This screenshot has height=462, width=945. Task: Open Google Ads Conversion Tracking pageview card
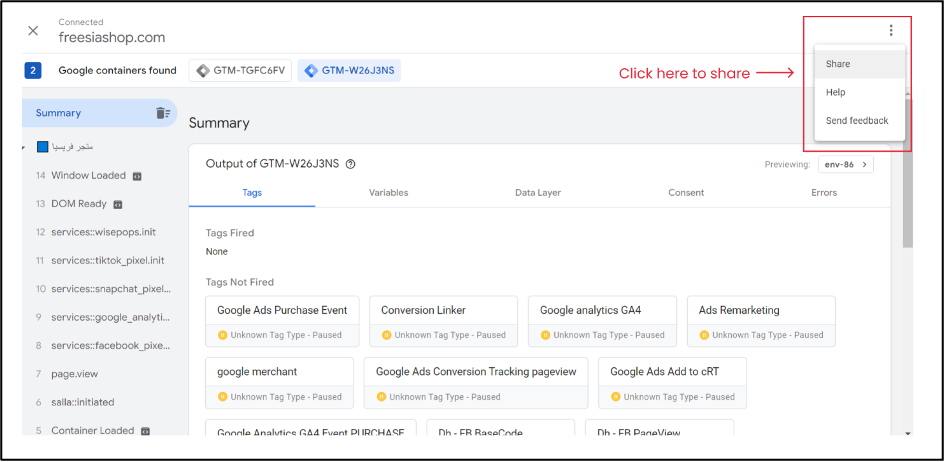tap(476, 383)
